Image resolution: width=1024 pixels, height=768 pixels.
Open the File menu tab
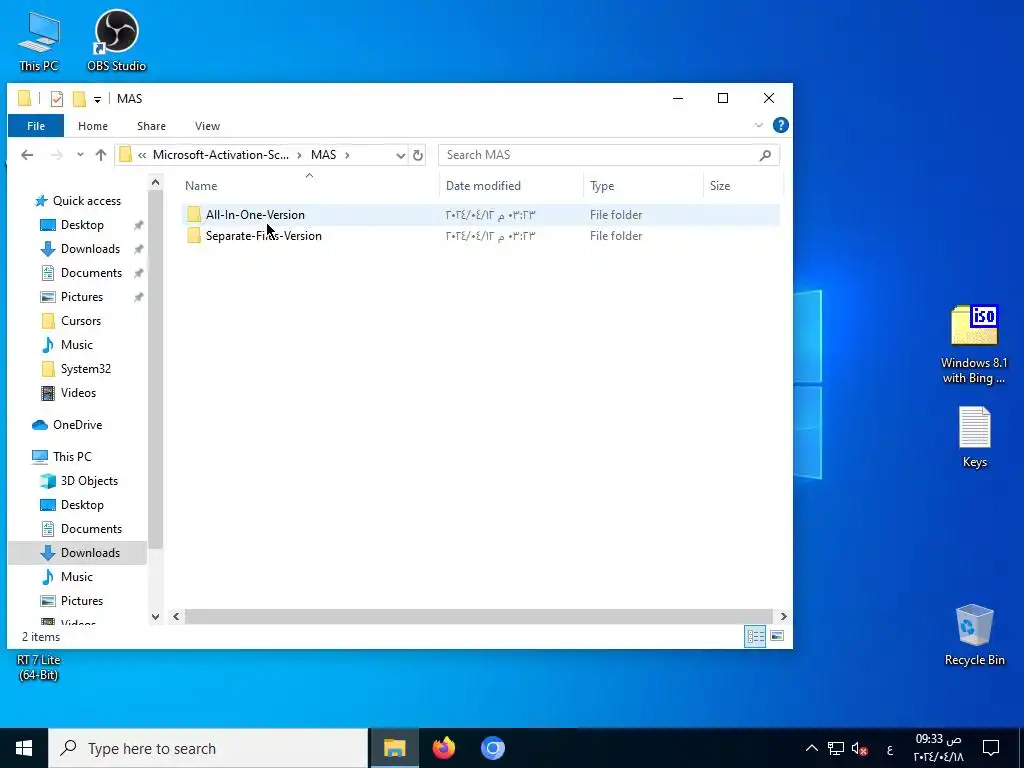(36, 126)
